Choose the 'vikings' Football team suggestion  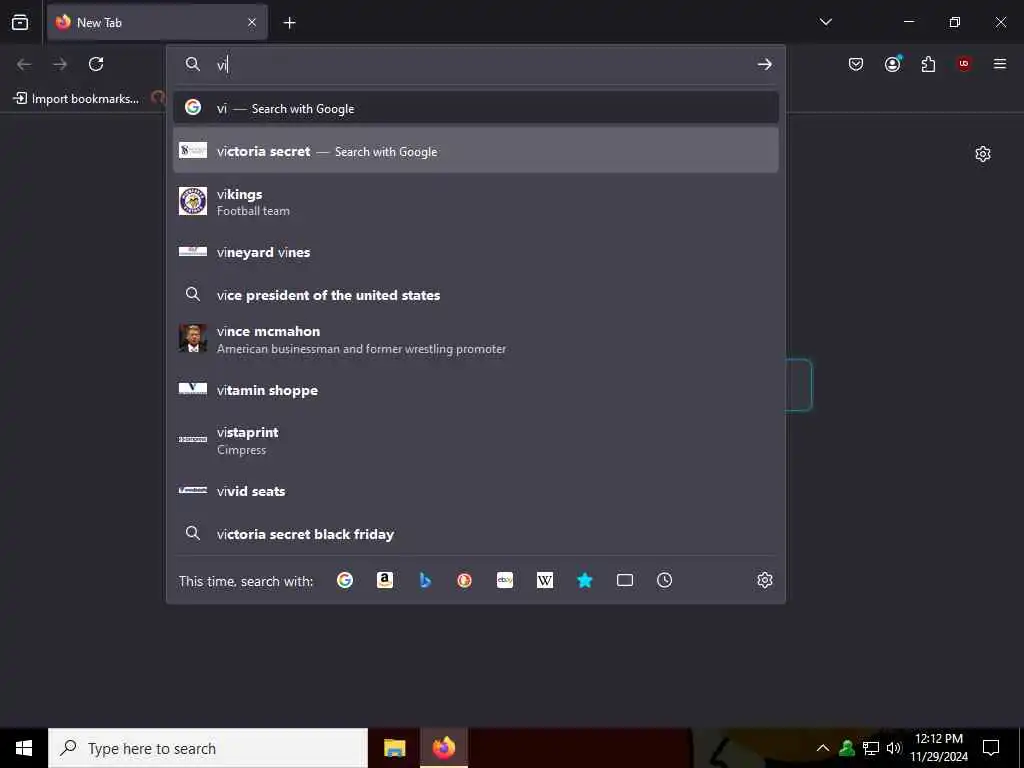(475, 202)
